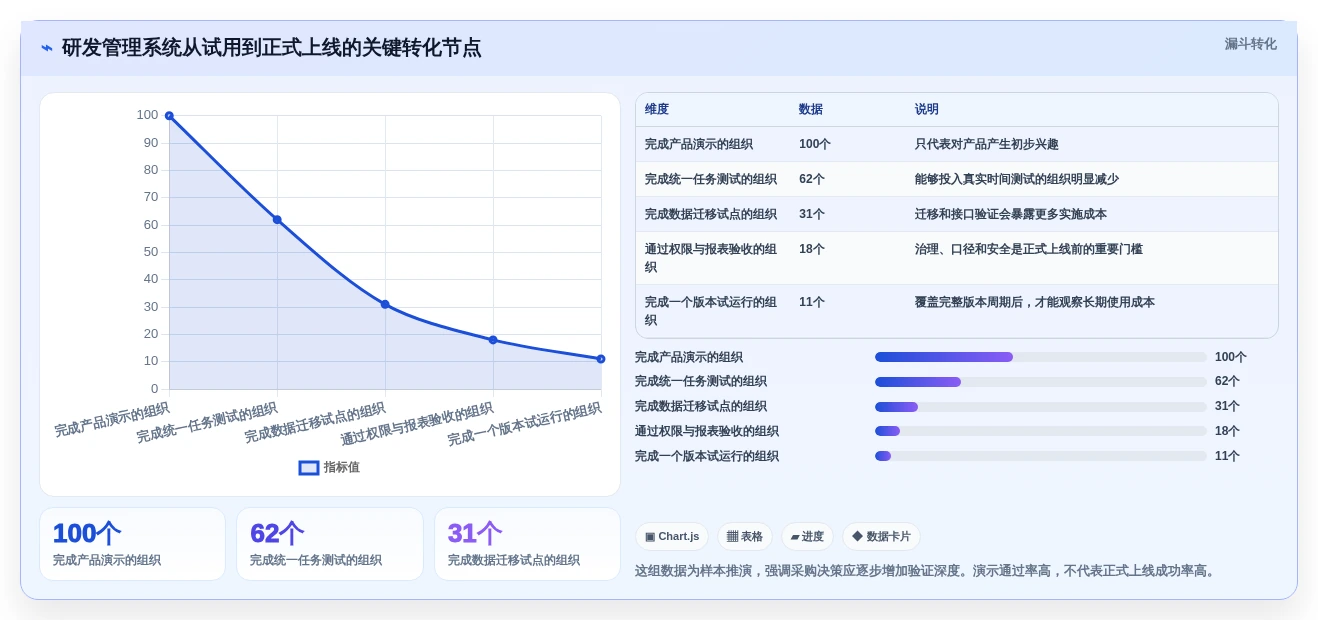Click chart axis label 完成一个版本试运行的组织
This screenshot has width=1318, height=620.
point(525,425)
